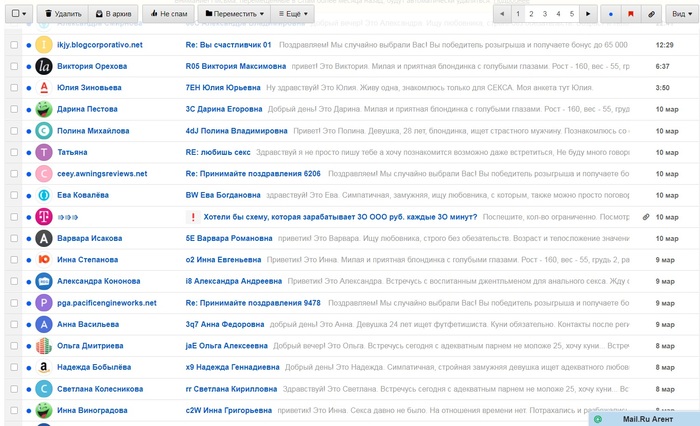Tick the checkbox for ikjy.blogcorporativo.net email
The image size is (700, 426).
click(x=14, y=45)
